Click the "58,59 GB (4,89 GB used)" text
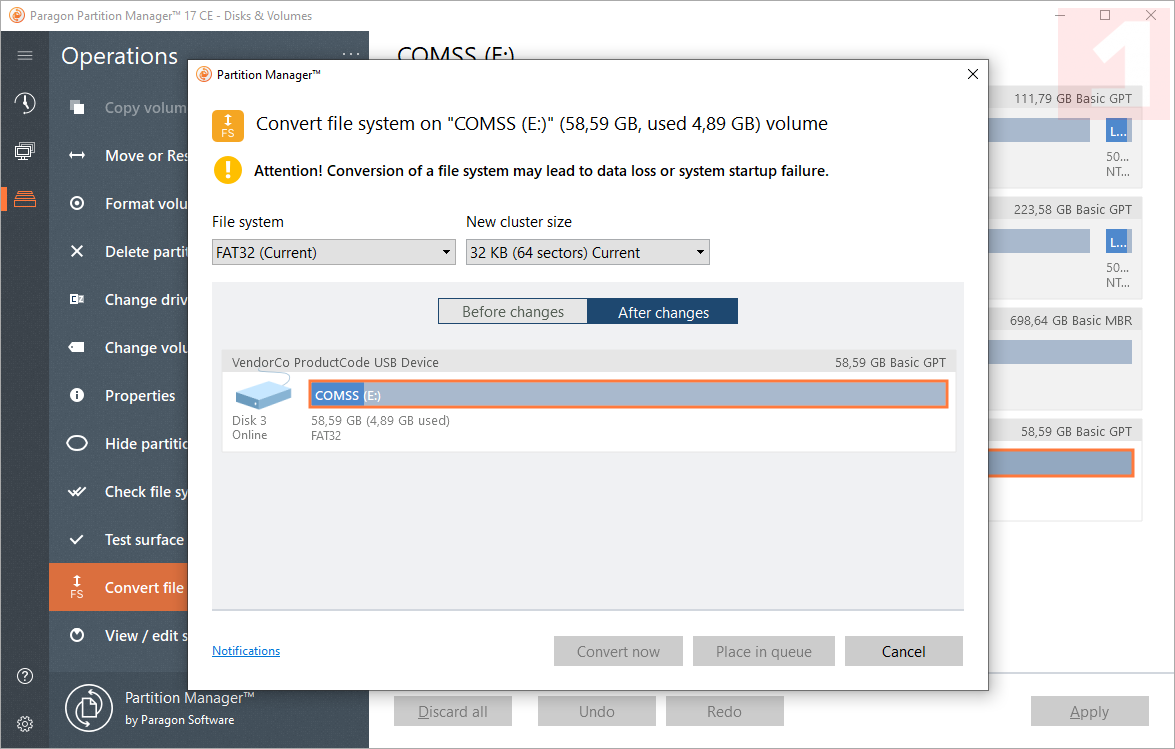The image size is (1175, 749). point(380,421)
